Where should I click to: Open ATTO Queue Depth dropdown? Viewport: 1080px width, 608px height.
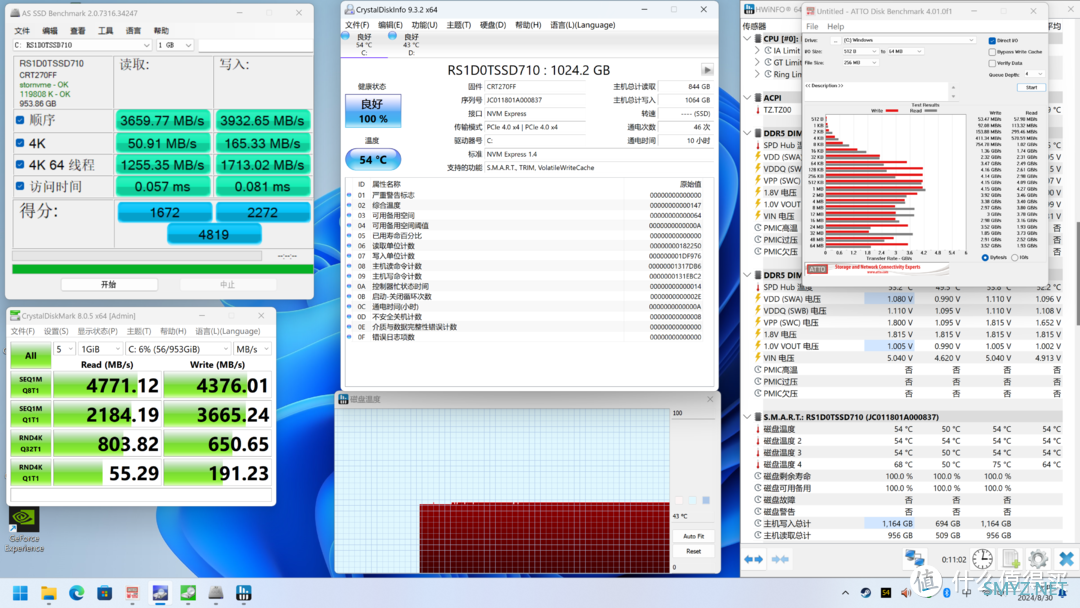[1034, 74]
